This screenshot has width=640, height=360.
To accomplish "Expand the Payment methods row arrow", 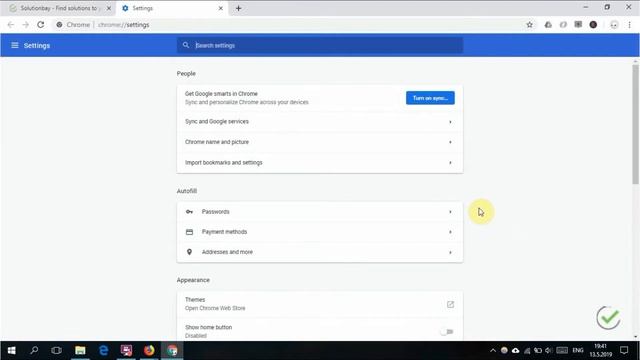I will click(450, 232).
